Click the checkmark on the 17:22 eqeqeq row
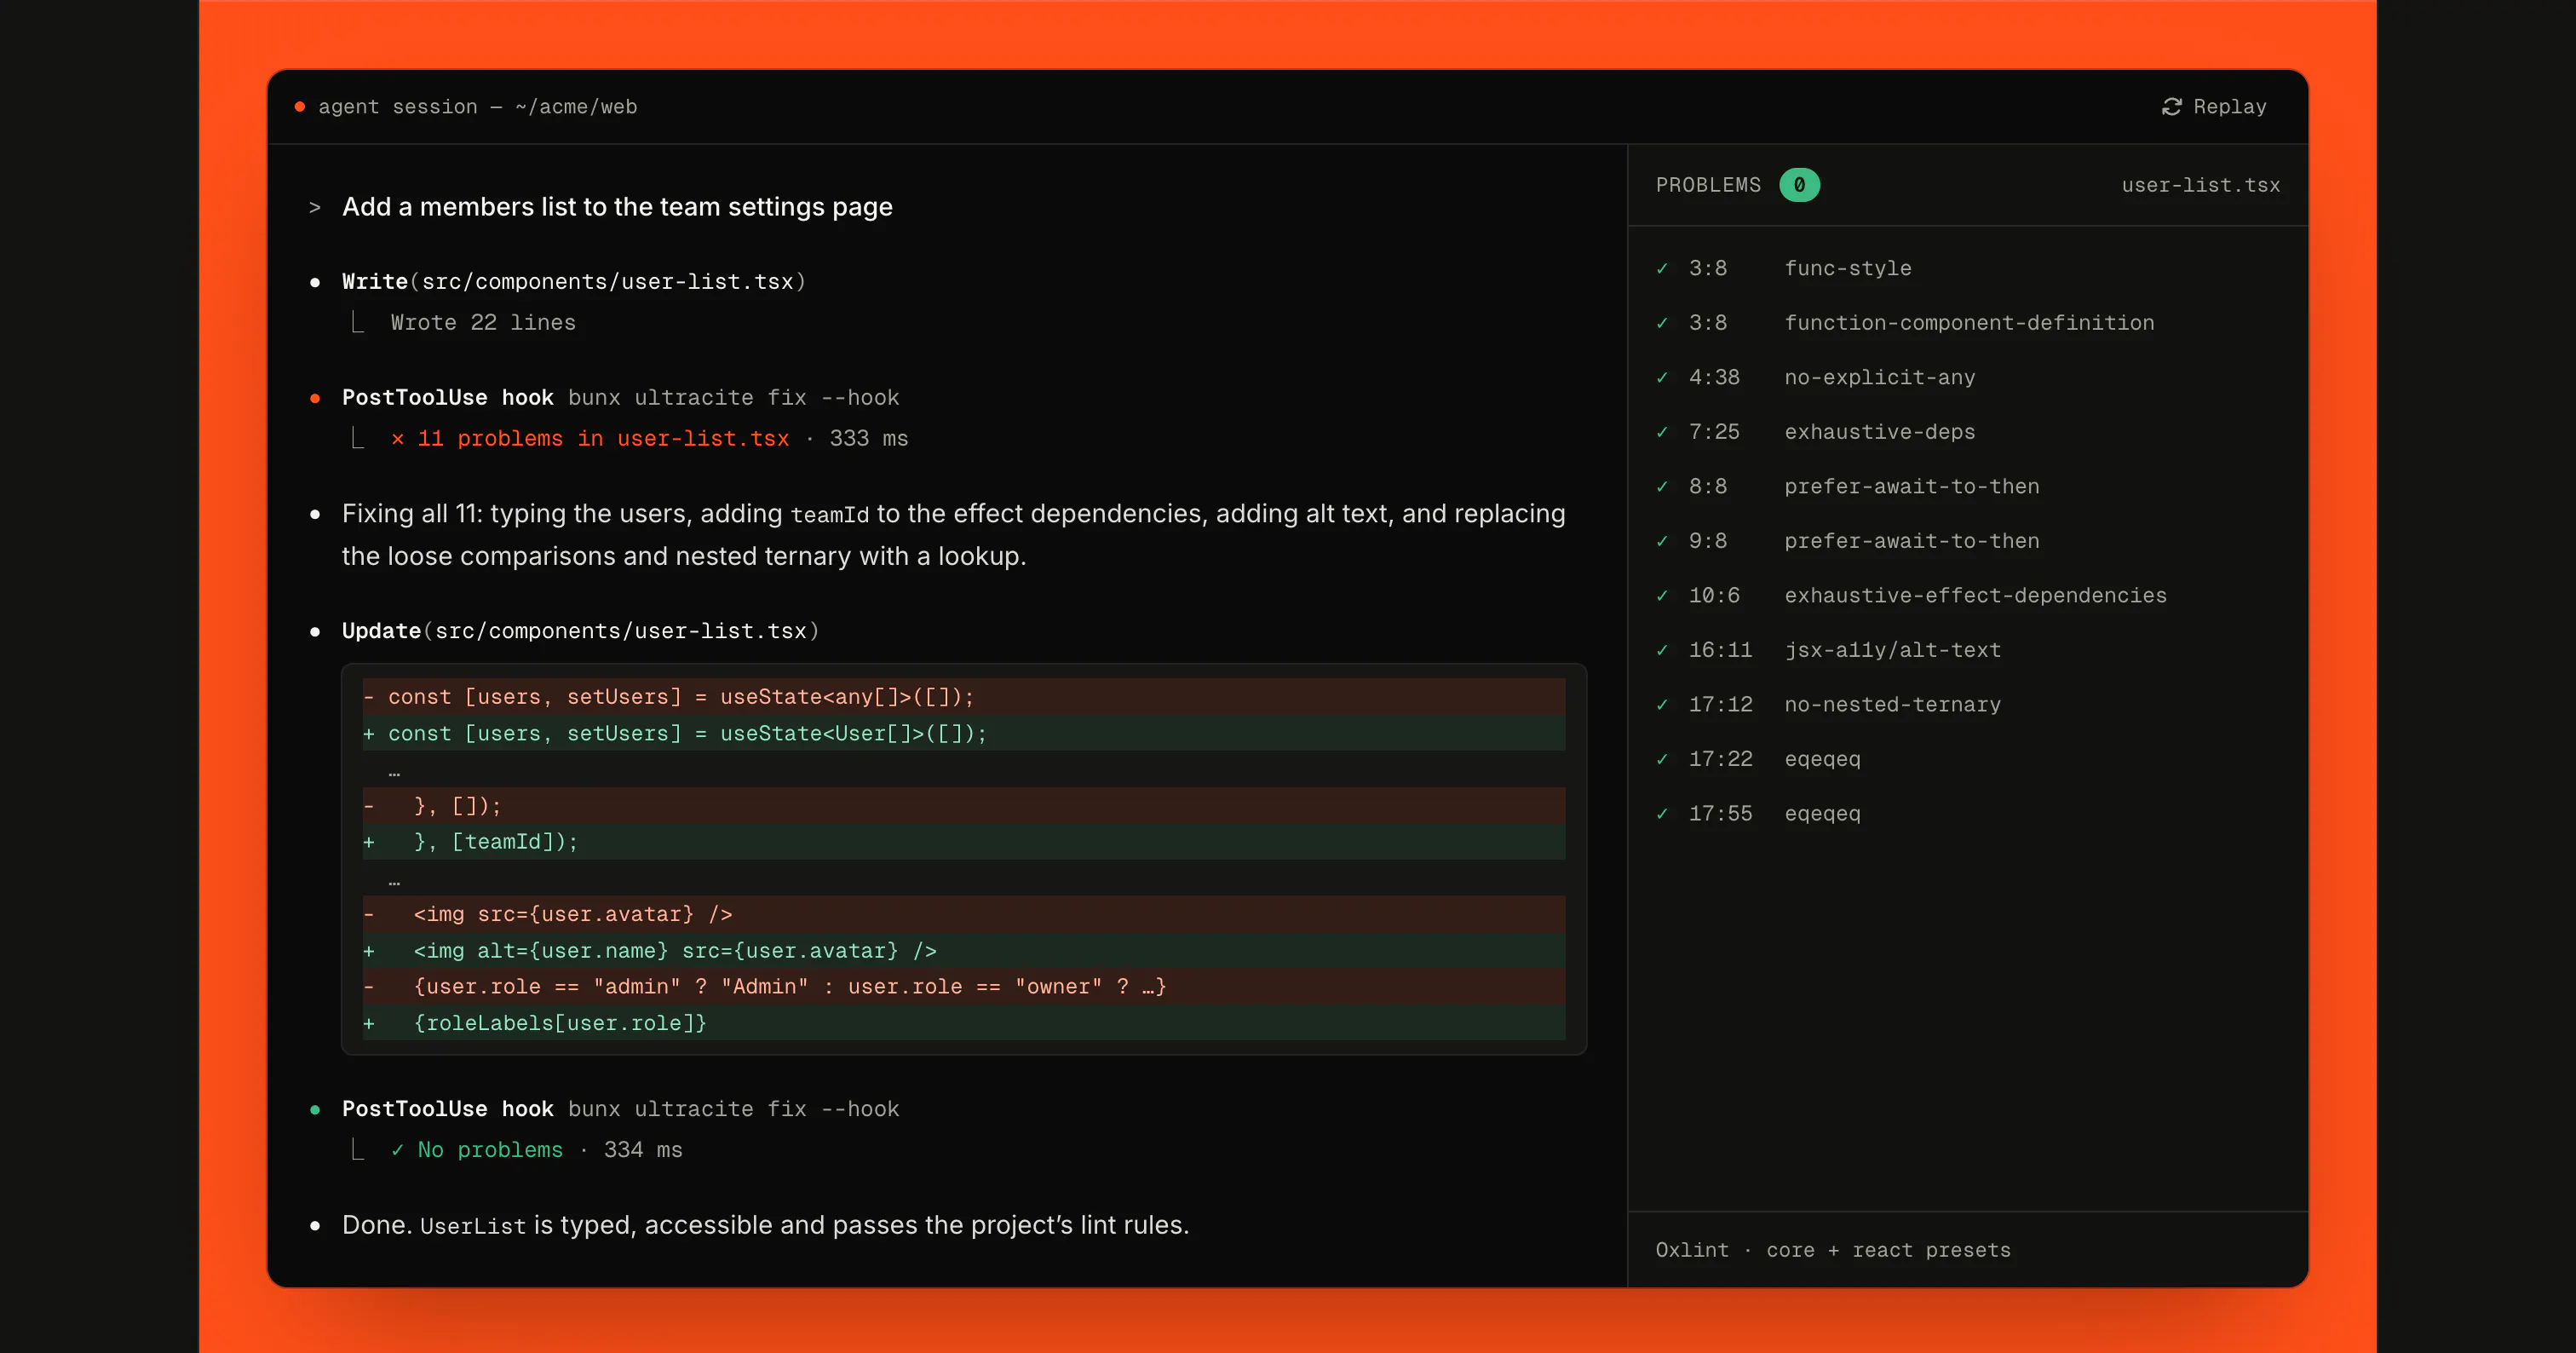 [x=1662, y=759]
